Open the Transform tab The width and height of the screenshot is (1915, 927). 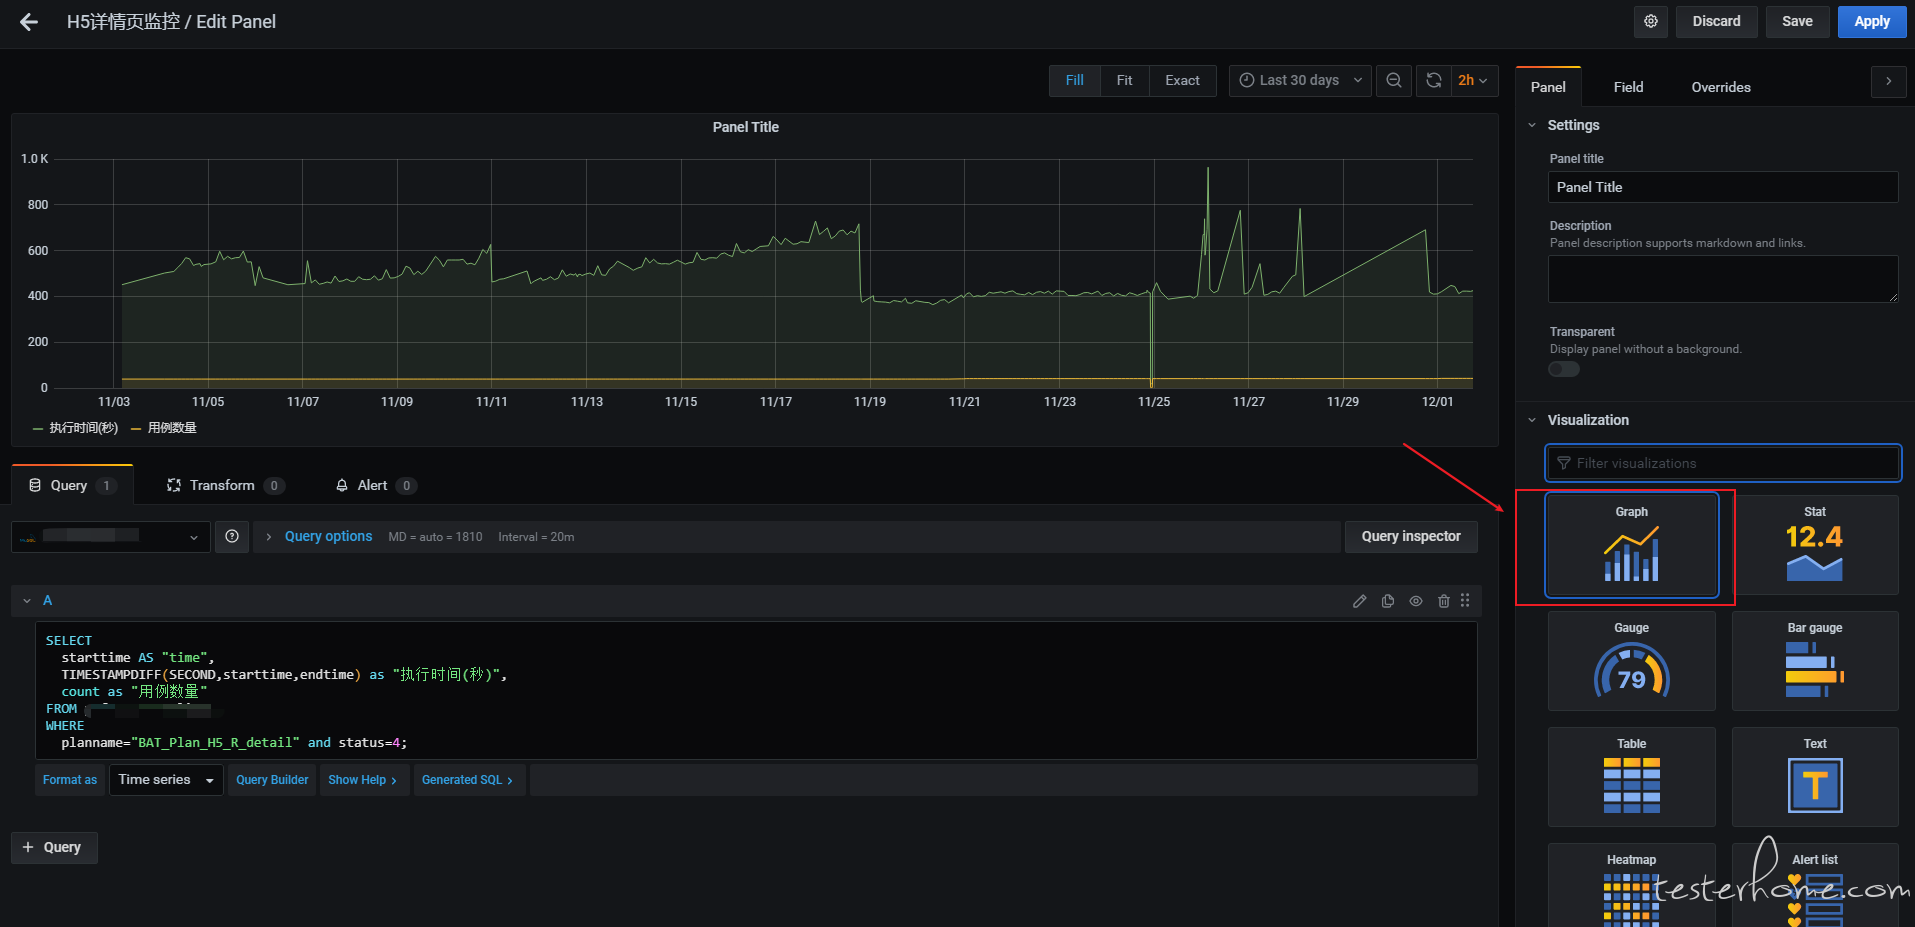(226, 485)
